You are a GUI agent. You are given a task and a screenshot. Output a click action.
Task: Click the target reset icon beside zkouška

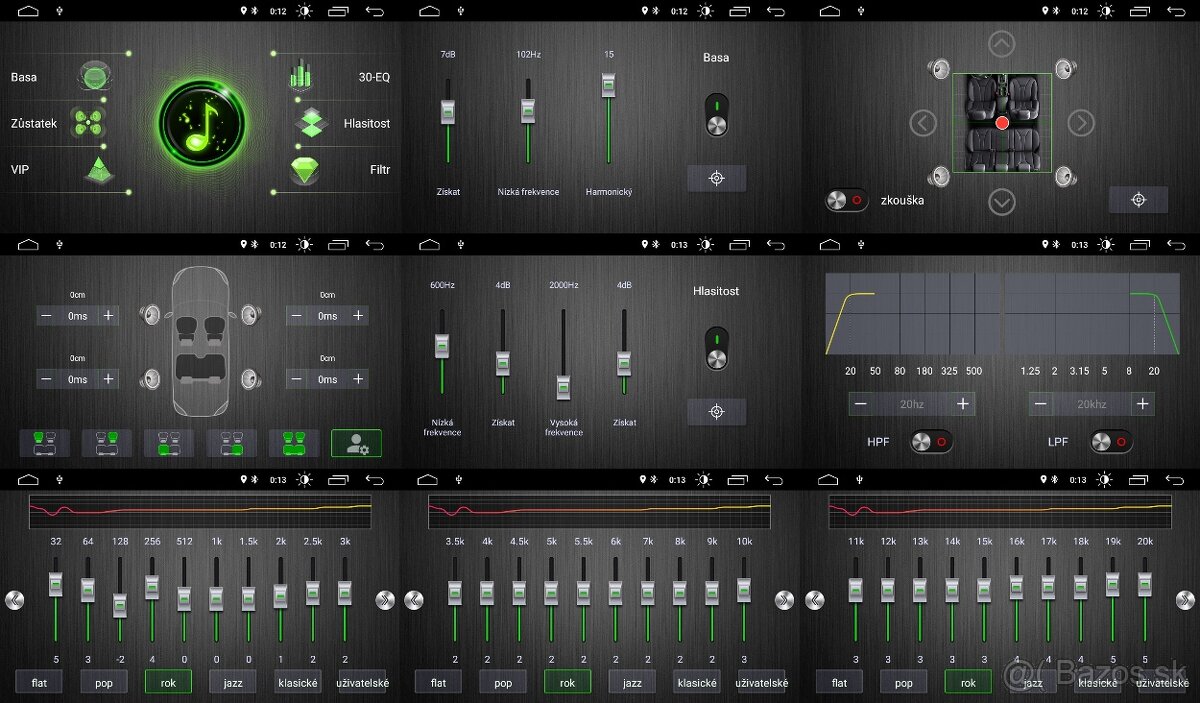coord(1138,200)
